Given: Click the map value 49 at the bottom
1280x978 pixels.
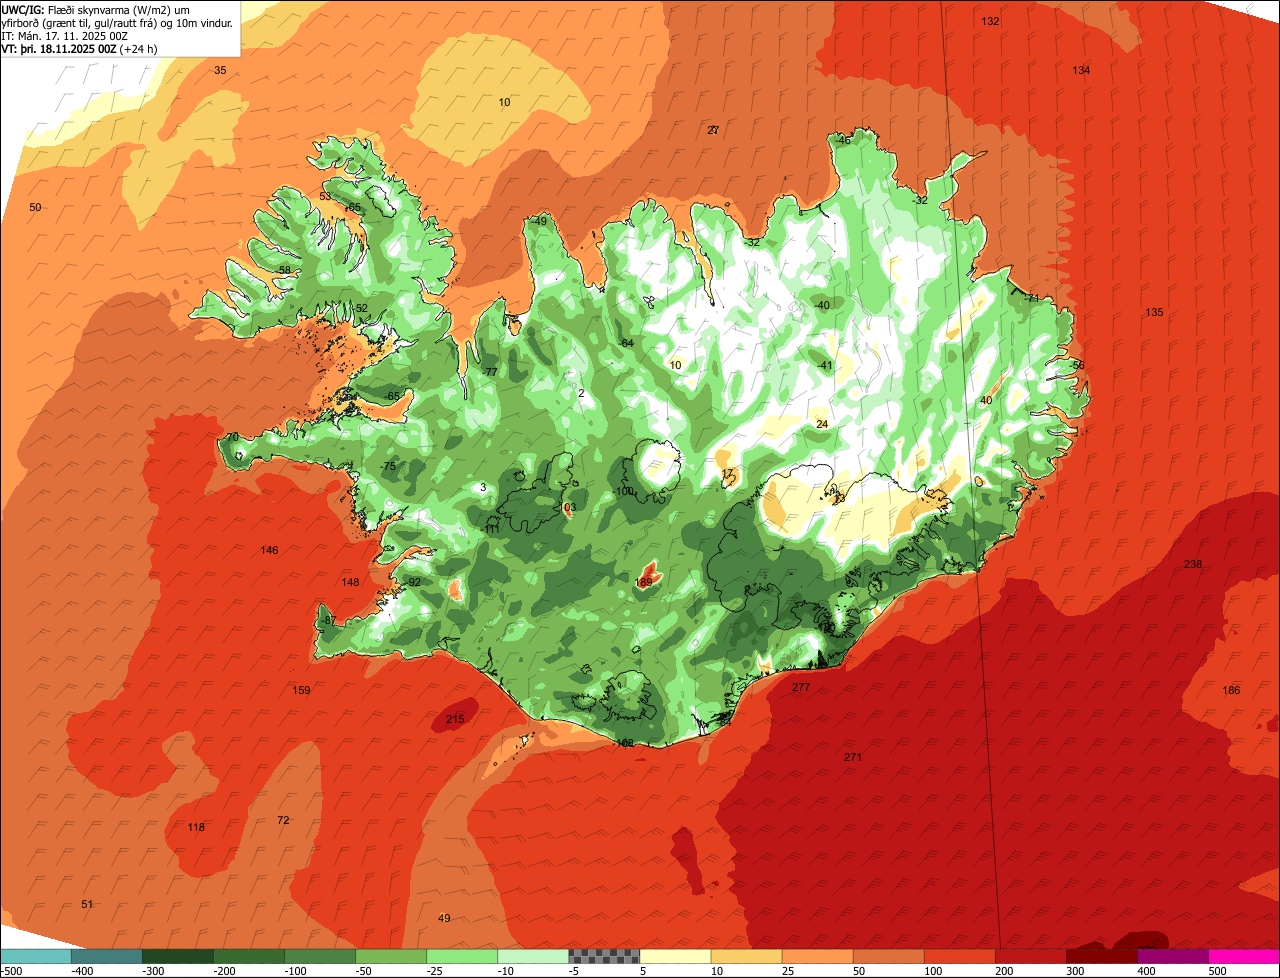Looking at the screenshot, I should pyautogui.click(x=444, y=919).
